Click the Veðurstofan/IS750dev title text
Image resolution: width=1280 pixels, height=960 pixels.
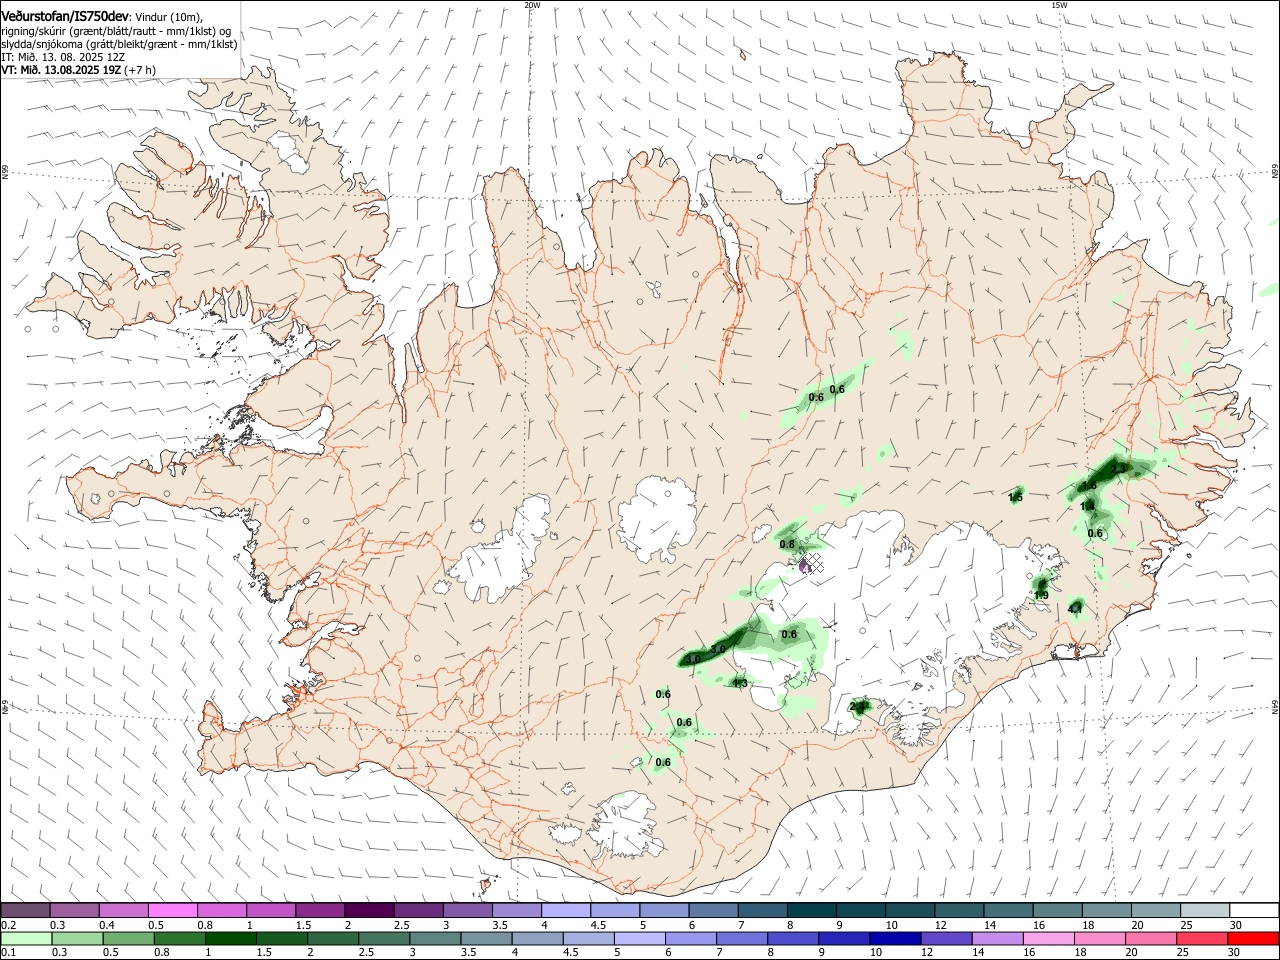click(x=64, y=17)
